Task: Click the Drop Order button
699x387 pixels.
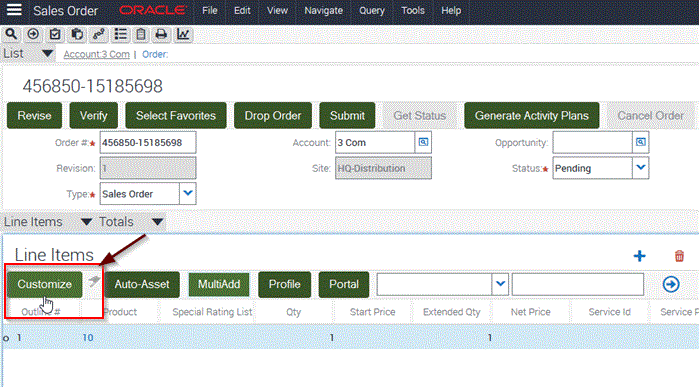Action: (273, 115)
